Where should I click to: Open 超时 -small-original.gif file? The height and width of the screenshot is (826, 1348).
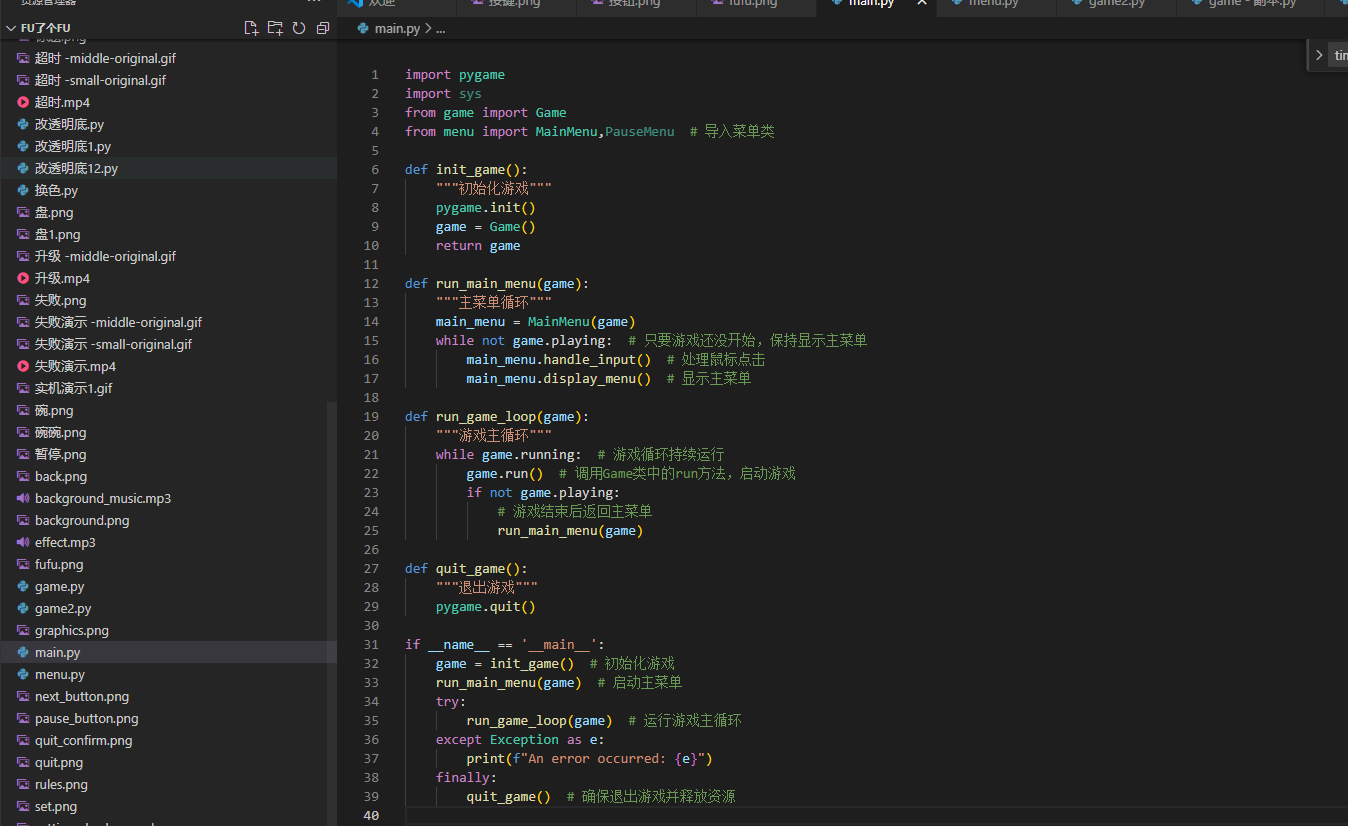click(x=168, y=80)
